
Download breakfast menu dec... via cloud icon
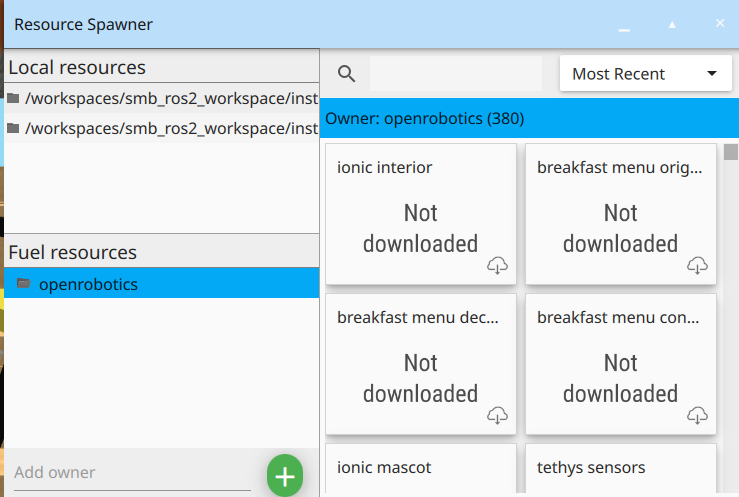497,416
